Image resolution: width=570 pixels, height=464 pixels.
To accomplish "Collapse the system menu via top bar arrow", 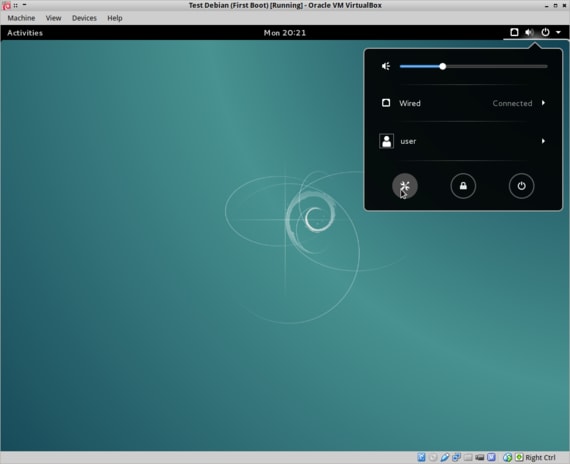I will coord(558,32).
